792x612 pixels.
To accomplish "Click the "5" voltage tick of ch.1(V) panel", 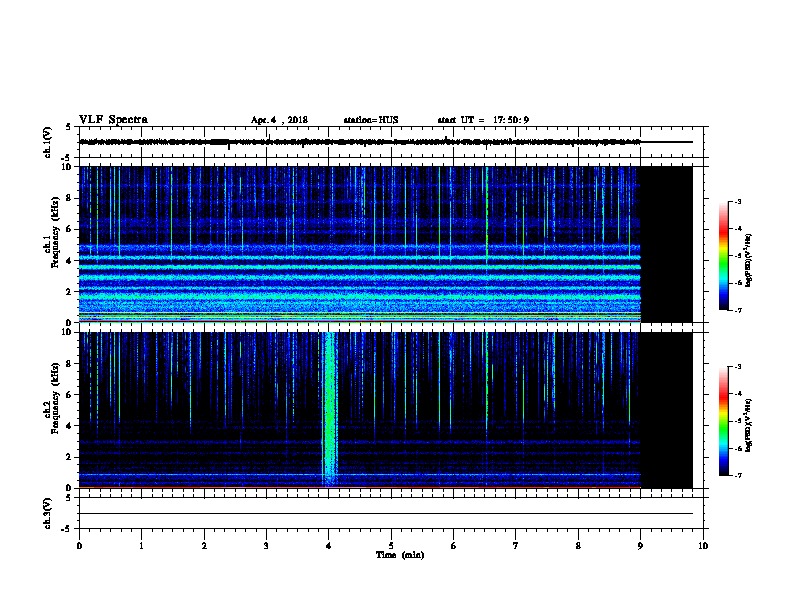I will pos(69,127).
